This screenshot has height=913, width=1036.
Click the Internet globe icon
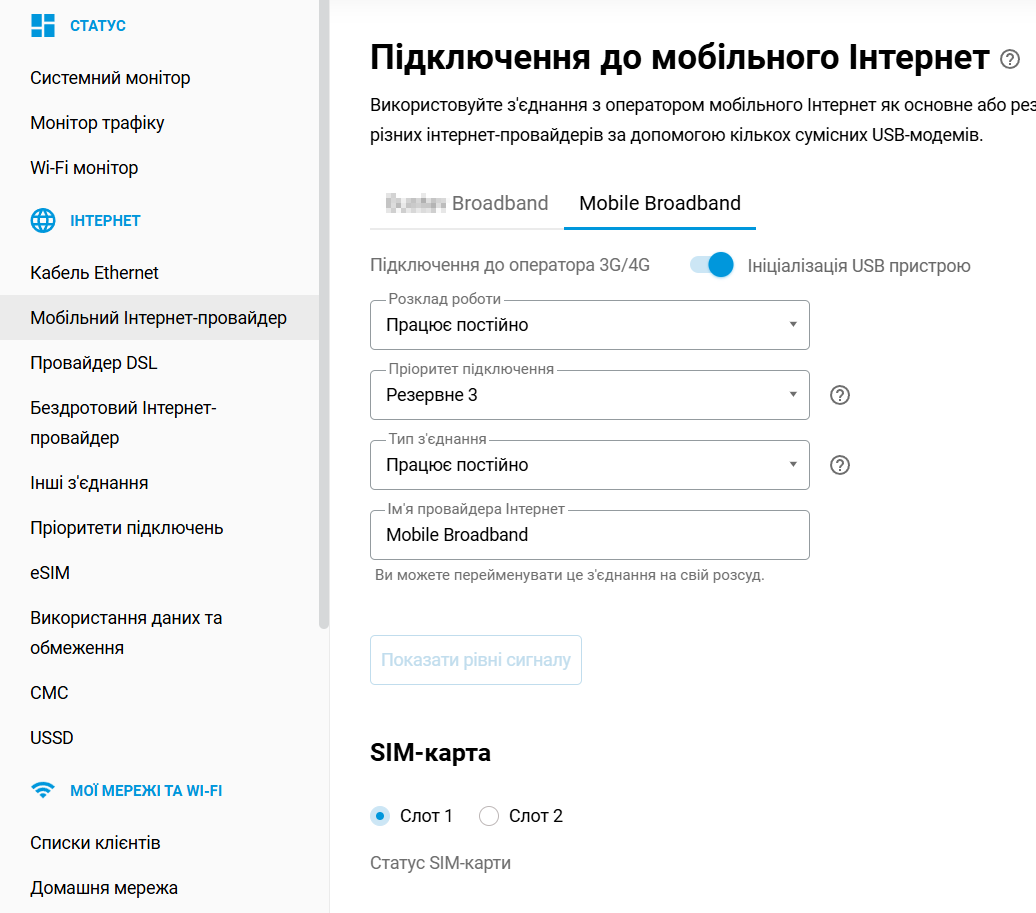[43, 221]
